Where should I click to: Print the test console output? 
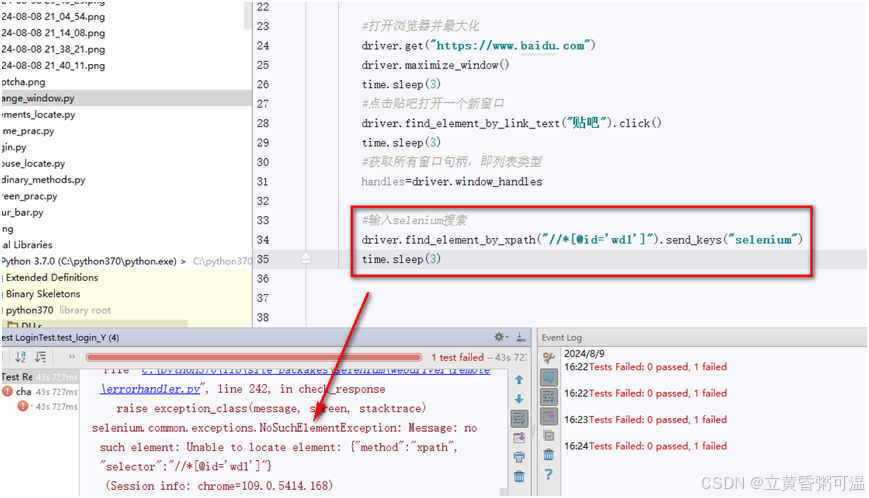[519, 457]
